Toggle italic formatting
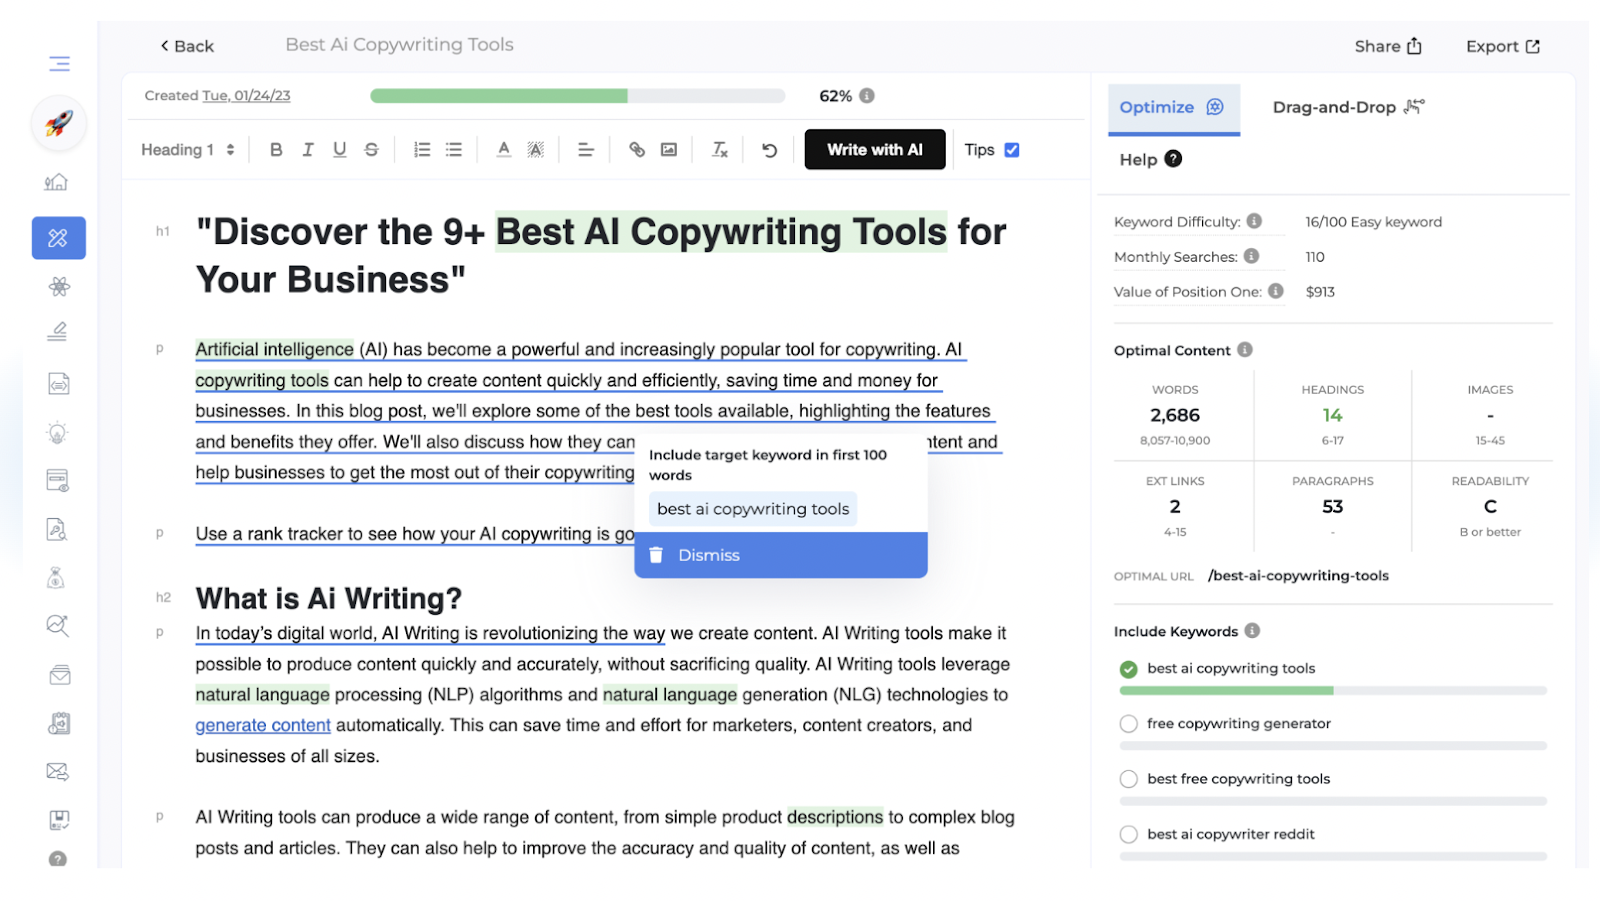This screenshot has width=1600, height=901. pos(308,150)
